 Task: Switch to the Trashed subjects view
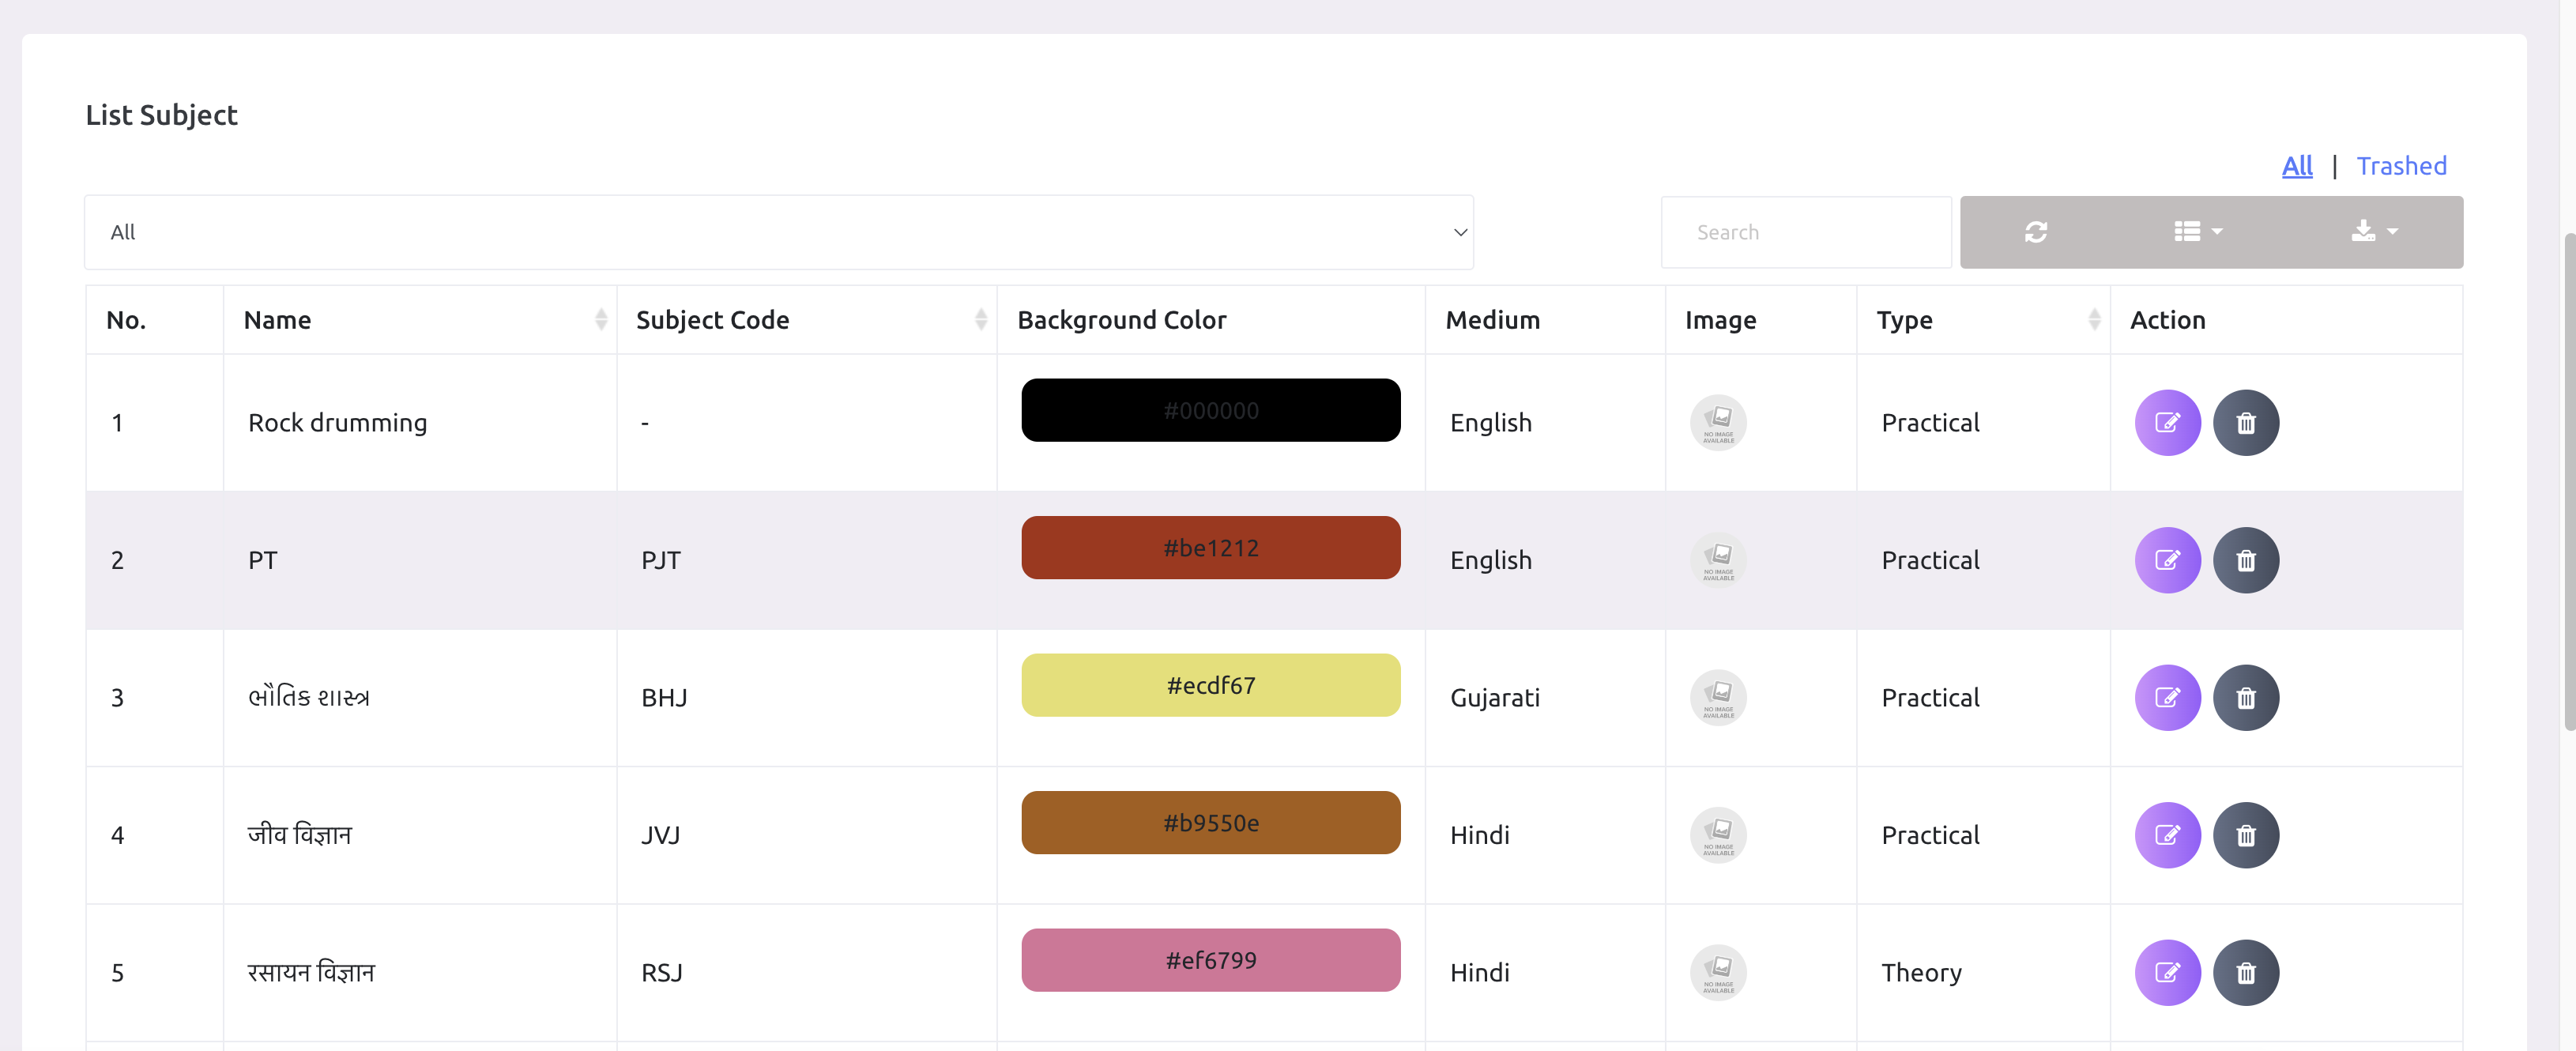click(x=2401, y=164)
